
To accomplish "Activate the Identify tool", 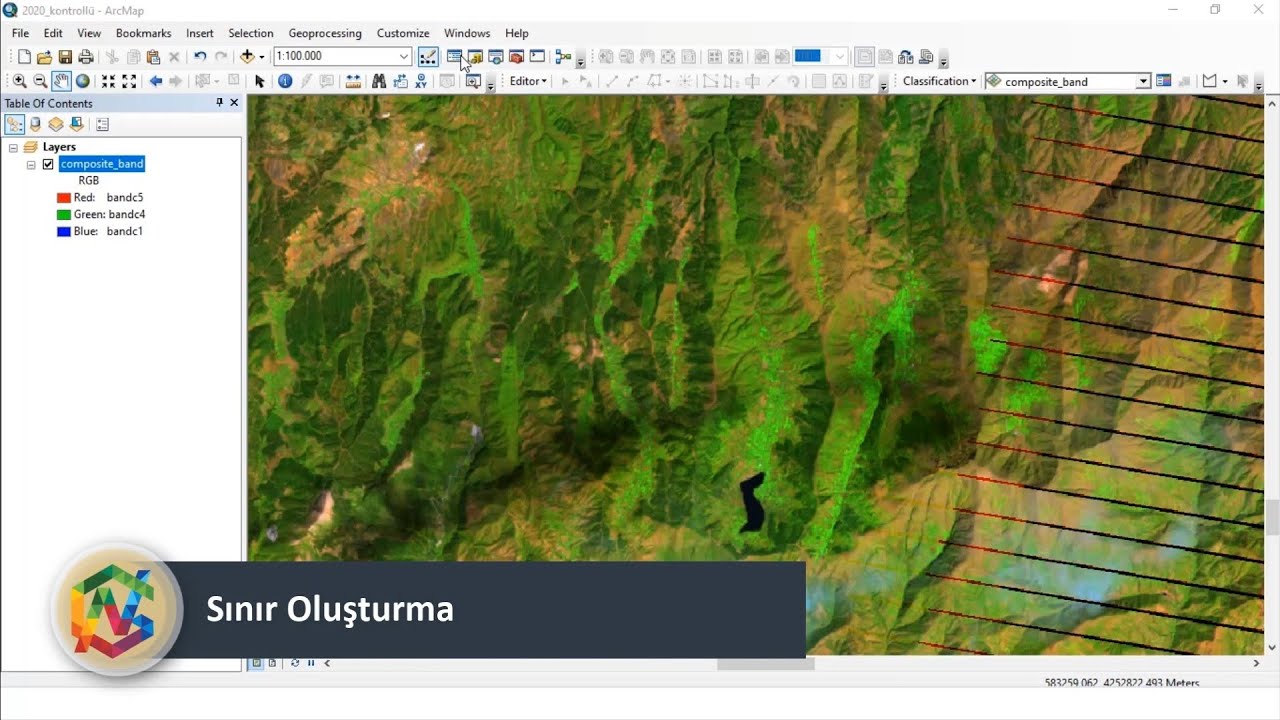I will pos(285,81).
